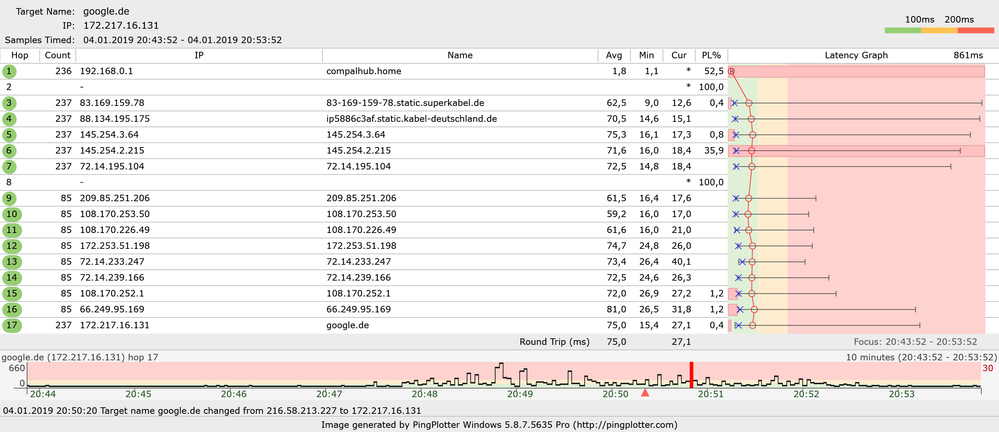Image resolution: width=999 pixels, height=432 pixels.
Task: Click the google.de hop 17 timeline title
Action: pyautogui.click(x=80, y=357)
